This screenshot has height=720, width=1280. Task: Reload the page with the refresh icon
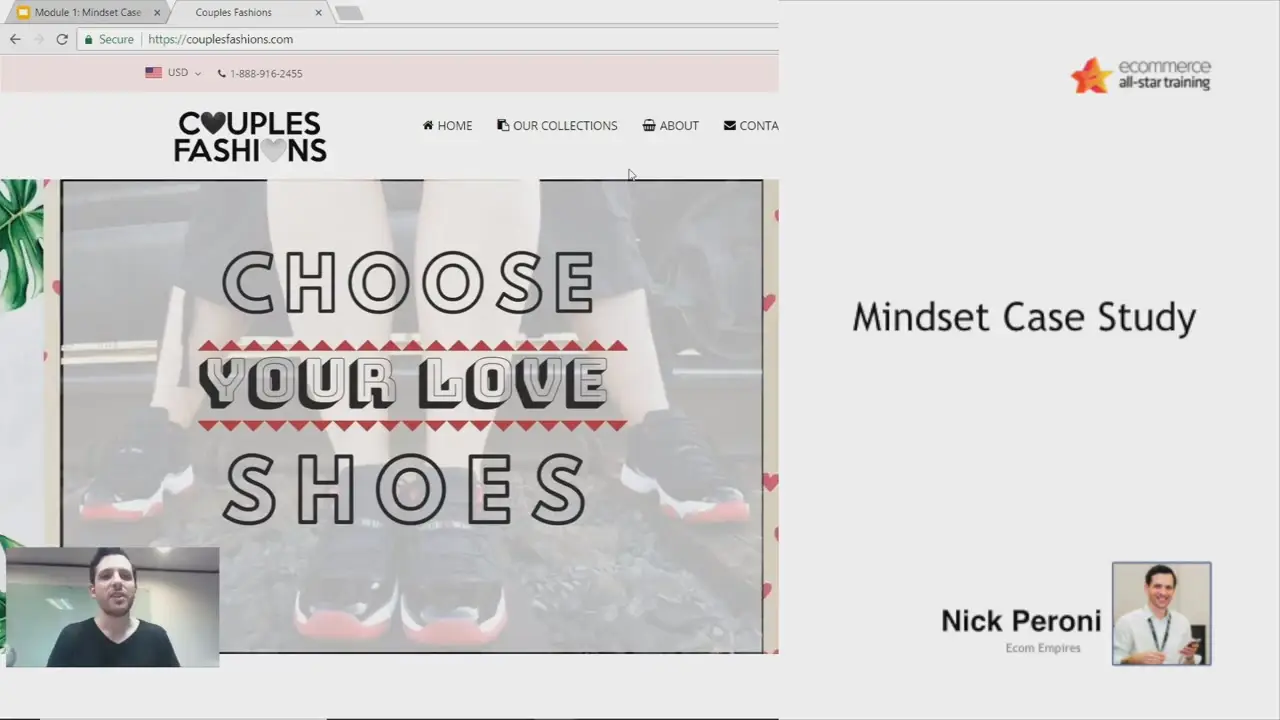pyautogui.click(x=62, y=39)
